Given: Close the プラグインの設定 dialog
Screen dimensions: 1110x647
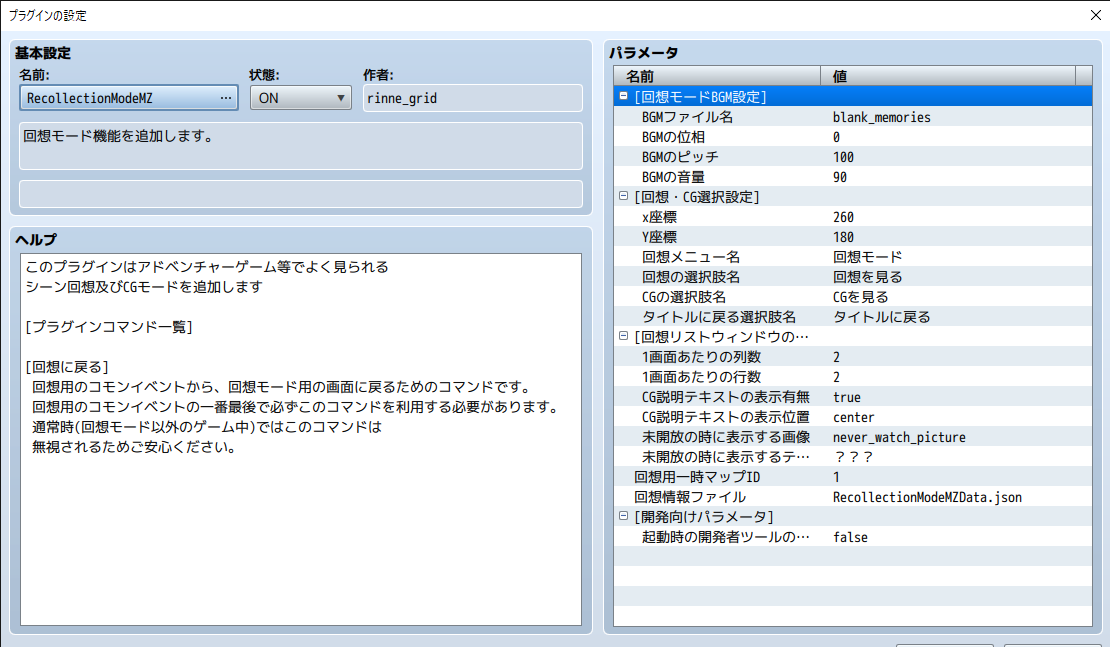Looking at the screenshot, I should [1096, 15].
